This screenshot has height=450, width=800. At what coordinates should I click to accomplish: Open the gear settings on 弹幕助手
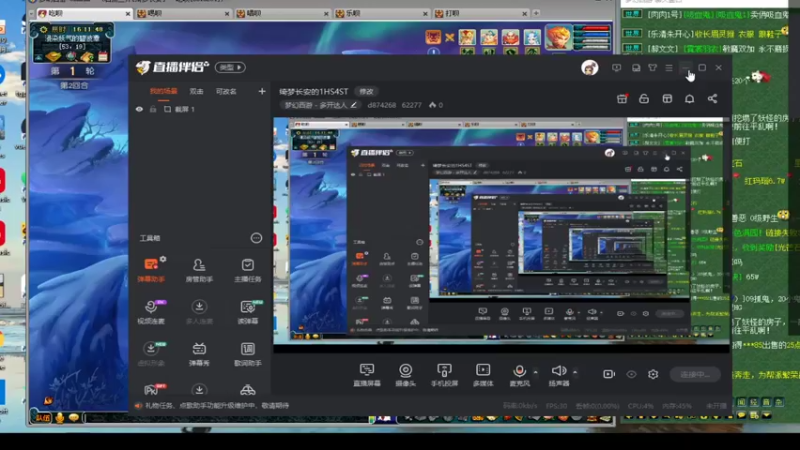click(x=163, y=259)
